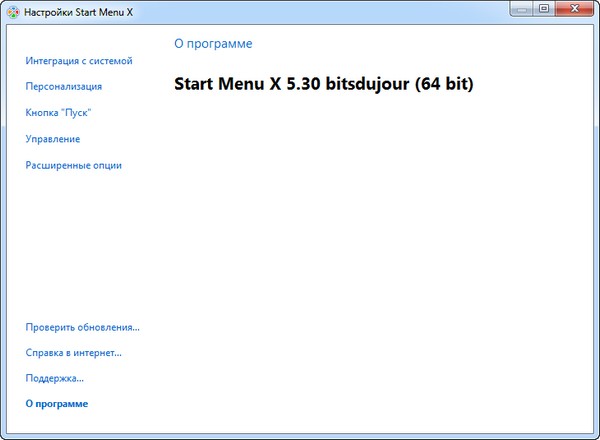The image size is (600, 440).
Task: Switch to the "Персонализация" section
Action: [x=64, y=87]
